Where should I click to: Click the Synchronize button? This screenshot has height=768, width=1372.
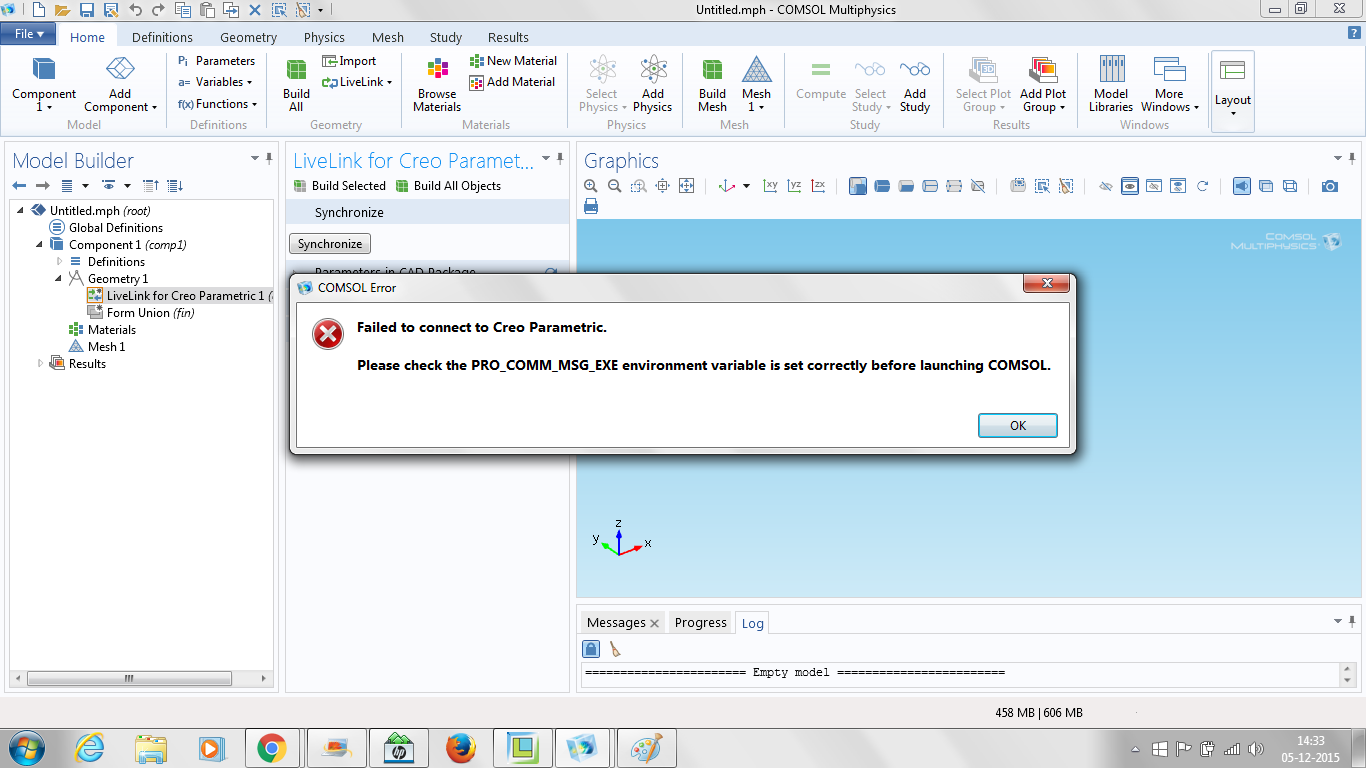click(x=329, y=244)
